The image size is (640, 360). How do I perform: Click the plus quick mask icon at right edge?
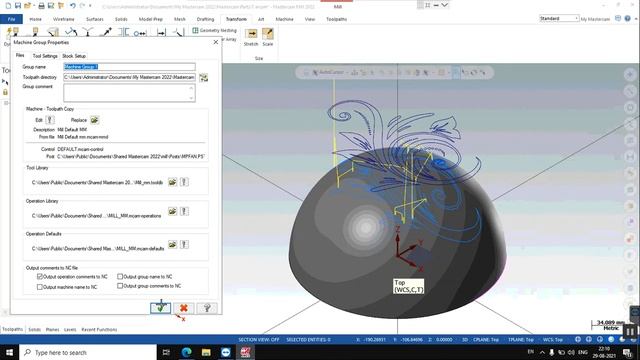(630, 75)
